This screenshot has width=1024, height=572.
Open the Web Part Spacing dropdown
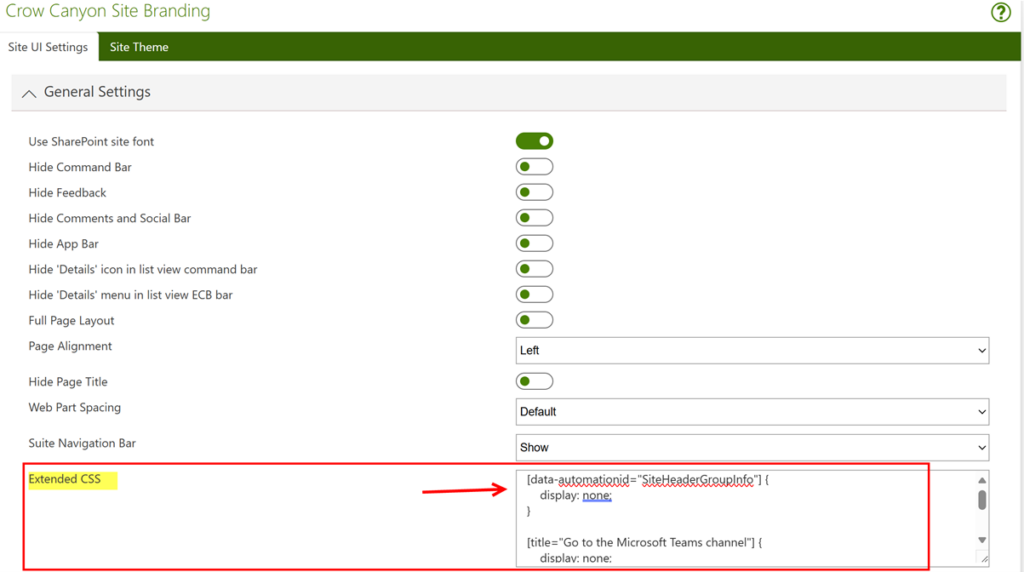click(752, 412)
